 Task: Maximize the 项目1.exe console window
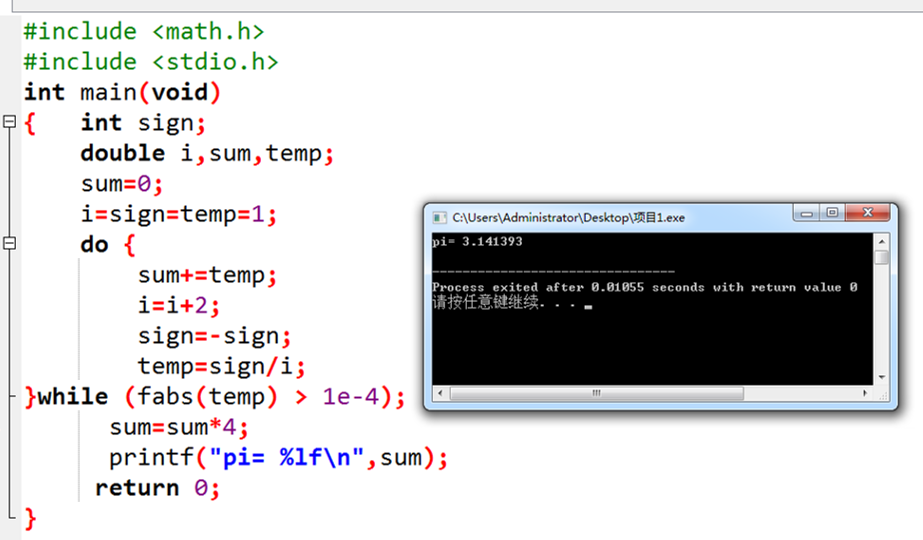pos(832,213)
